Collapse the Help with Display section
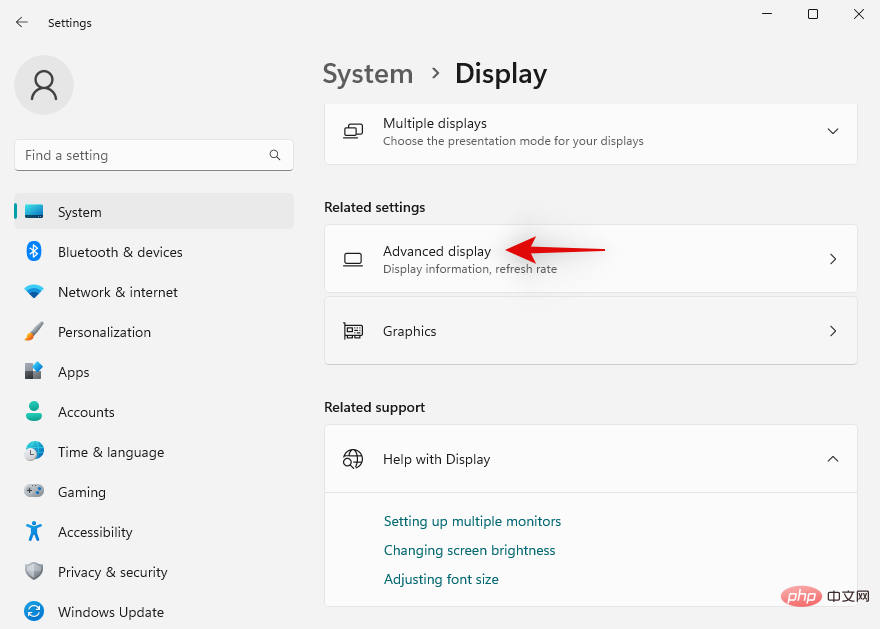The height and width of the screenshot is (629, 880). (833, 459)
